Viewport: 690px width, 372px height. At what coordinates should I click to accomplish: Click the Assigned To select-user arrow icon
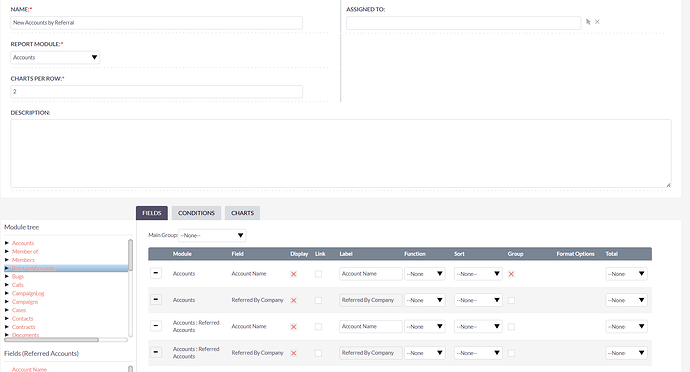coord(588,22)
